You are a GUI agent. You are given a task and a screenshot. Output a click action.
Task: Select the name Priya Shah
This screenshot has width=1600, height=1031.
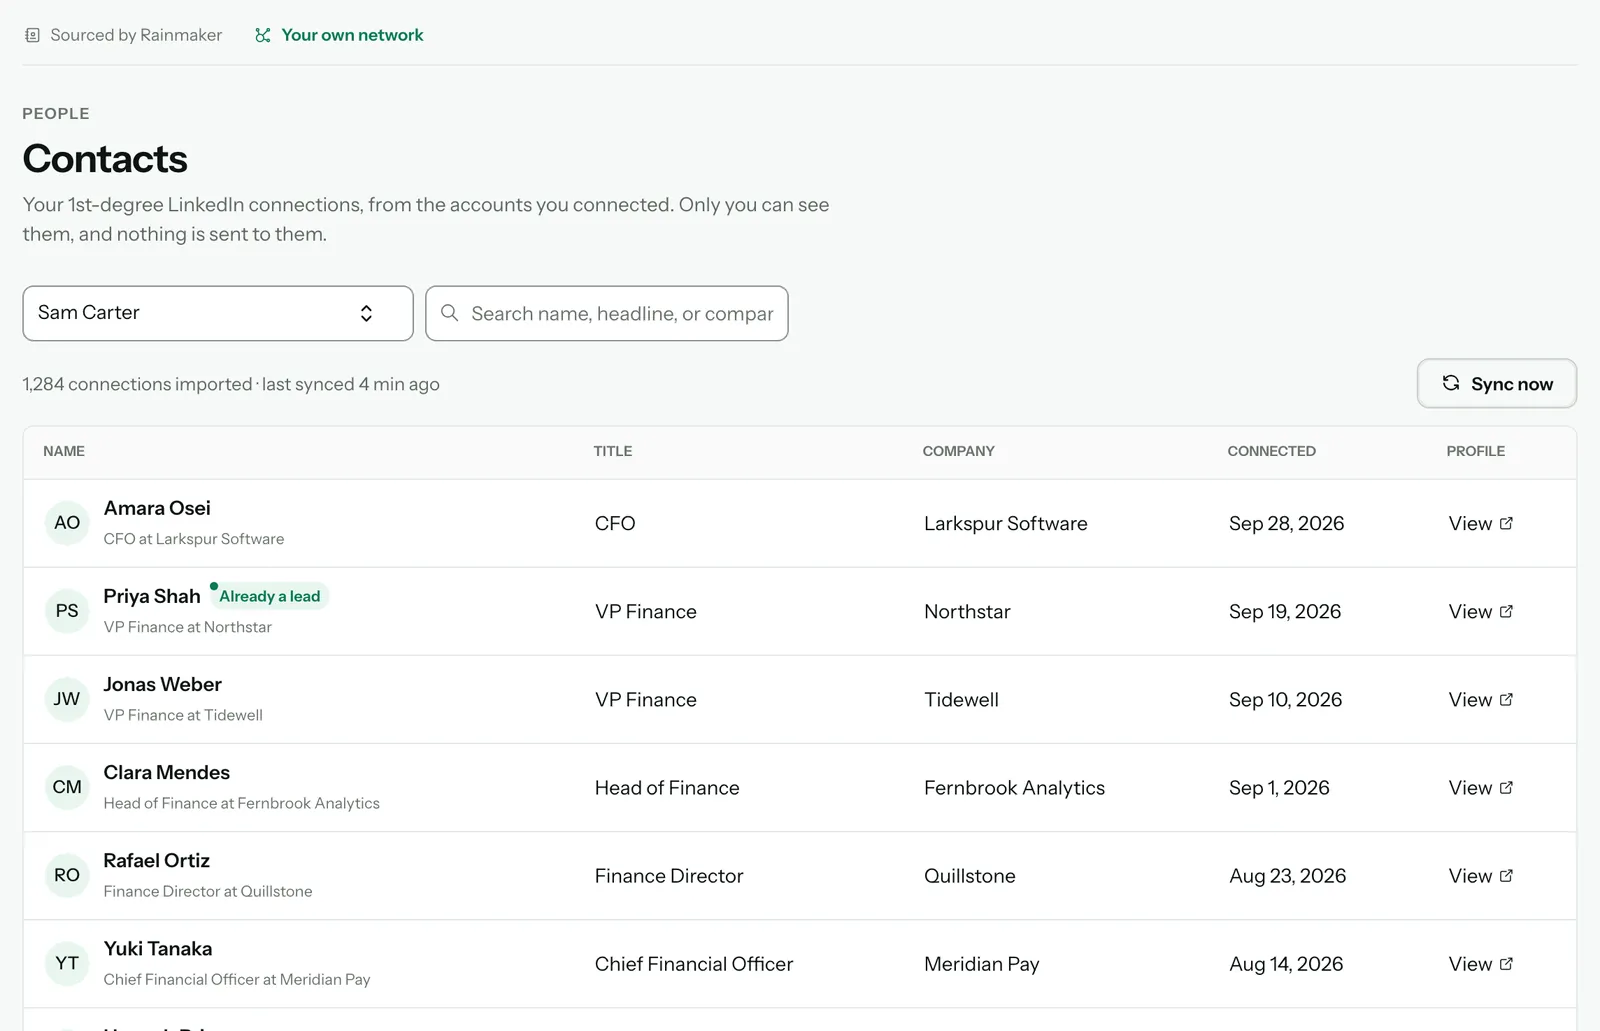coord(152,596)
